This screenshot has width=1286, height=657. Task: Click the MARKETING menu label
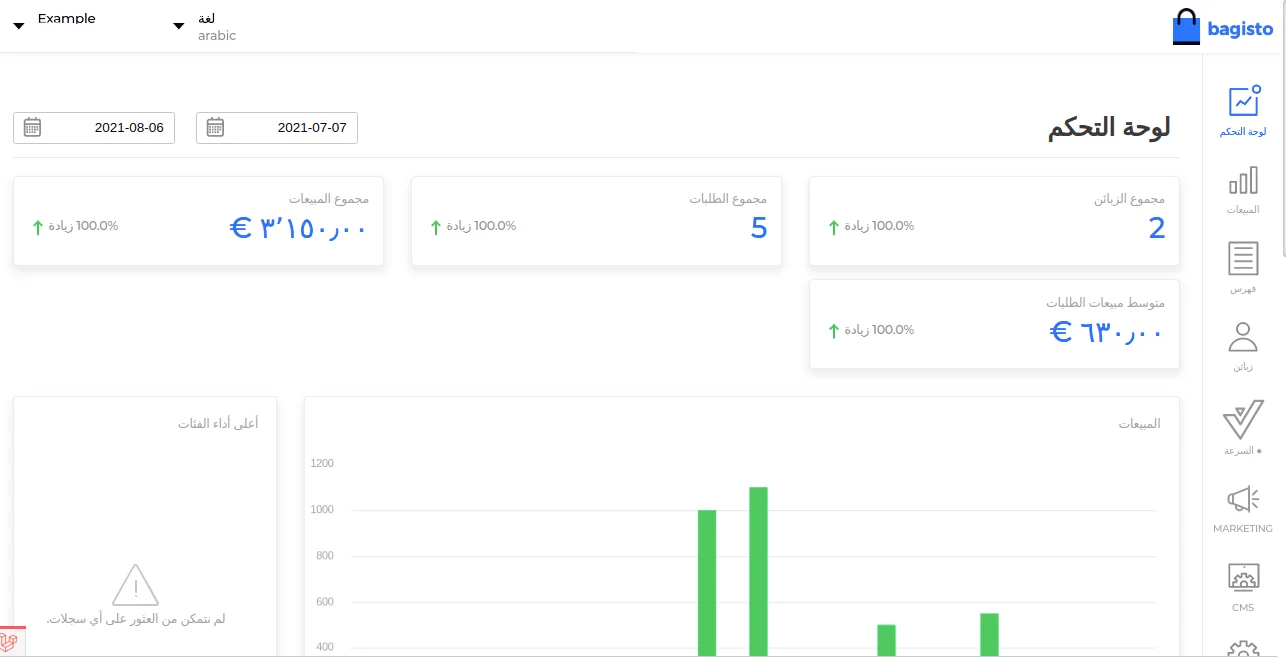point(1243,529)
